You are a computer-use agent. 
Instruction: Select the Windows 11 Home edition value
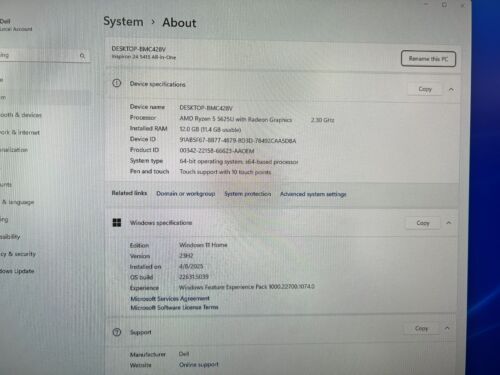click(x=203, y=245)
